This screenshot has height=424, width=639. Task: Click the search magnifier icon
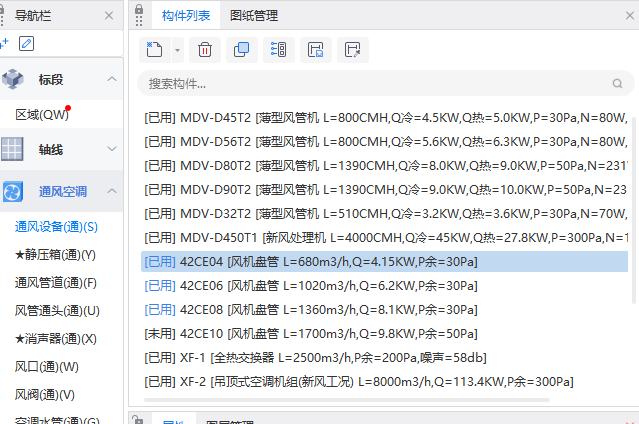coord(617,84)
